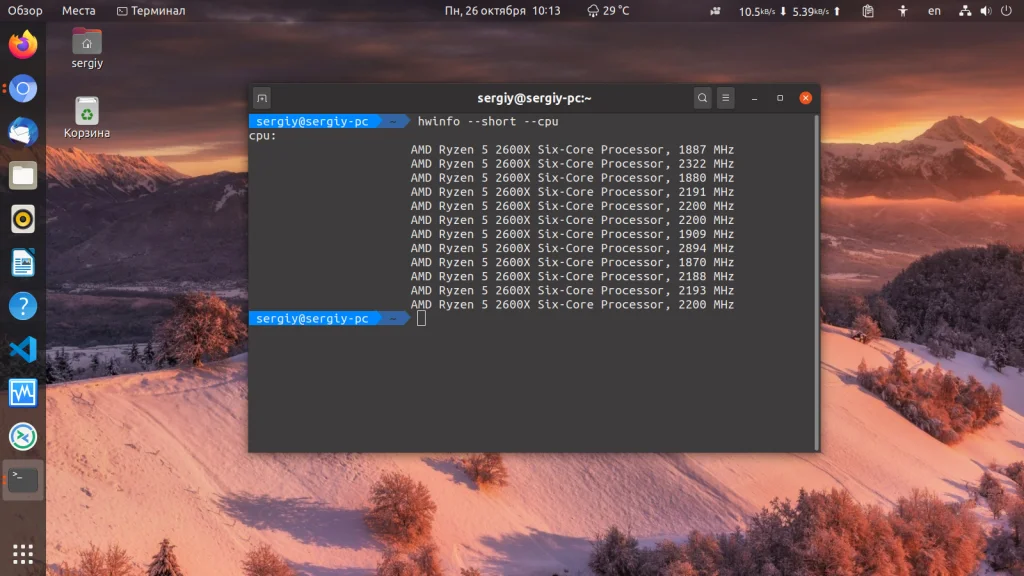Open the power menu icon

click(x=1006, y=10)
